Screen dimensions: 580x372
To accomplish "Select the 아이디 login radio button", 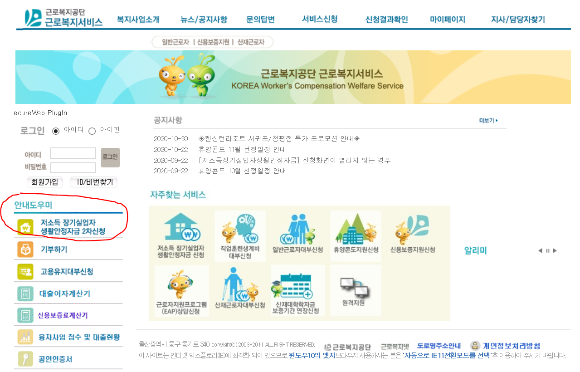I will tap(55, 131).
